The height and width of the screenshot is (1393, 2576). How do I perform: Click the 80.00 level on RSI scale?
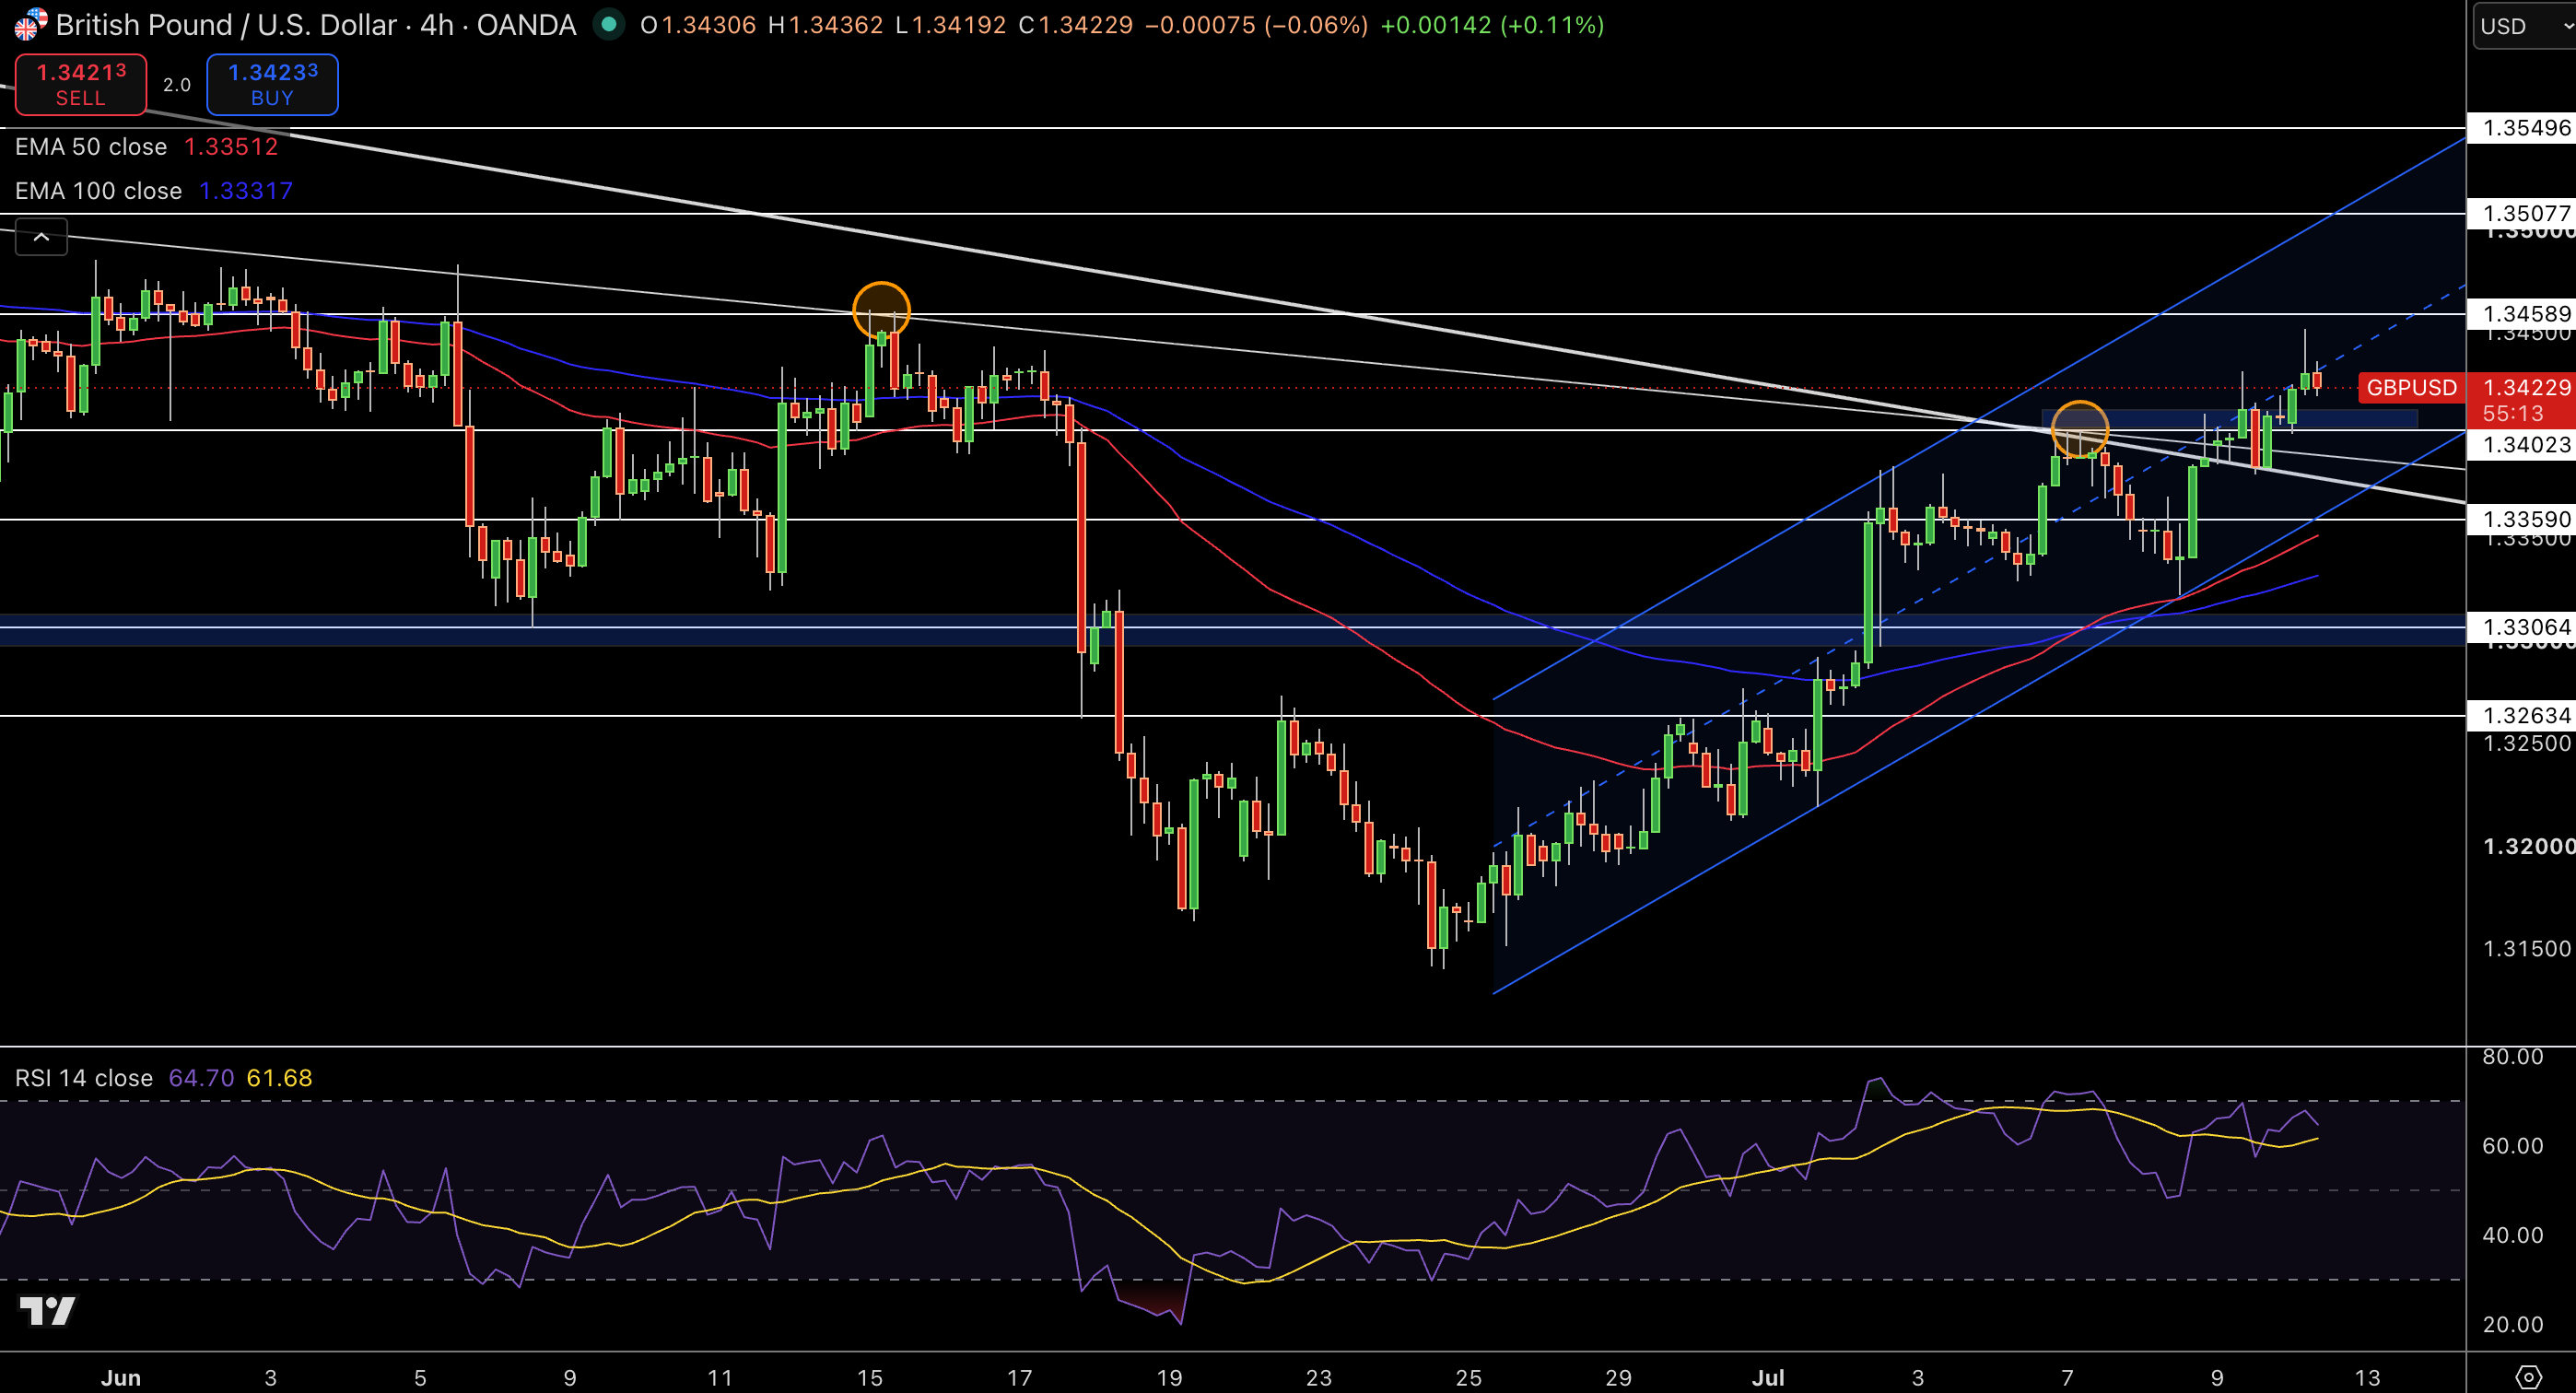click(2512, 1057)
